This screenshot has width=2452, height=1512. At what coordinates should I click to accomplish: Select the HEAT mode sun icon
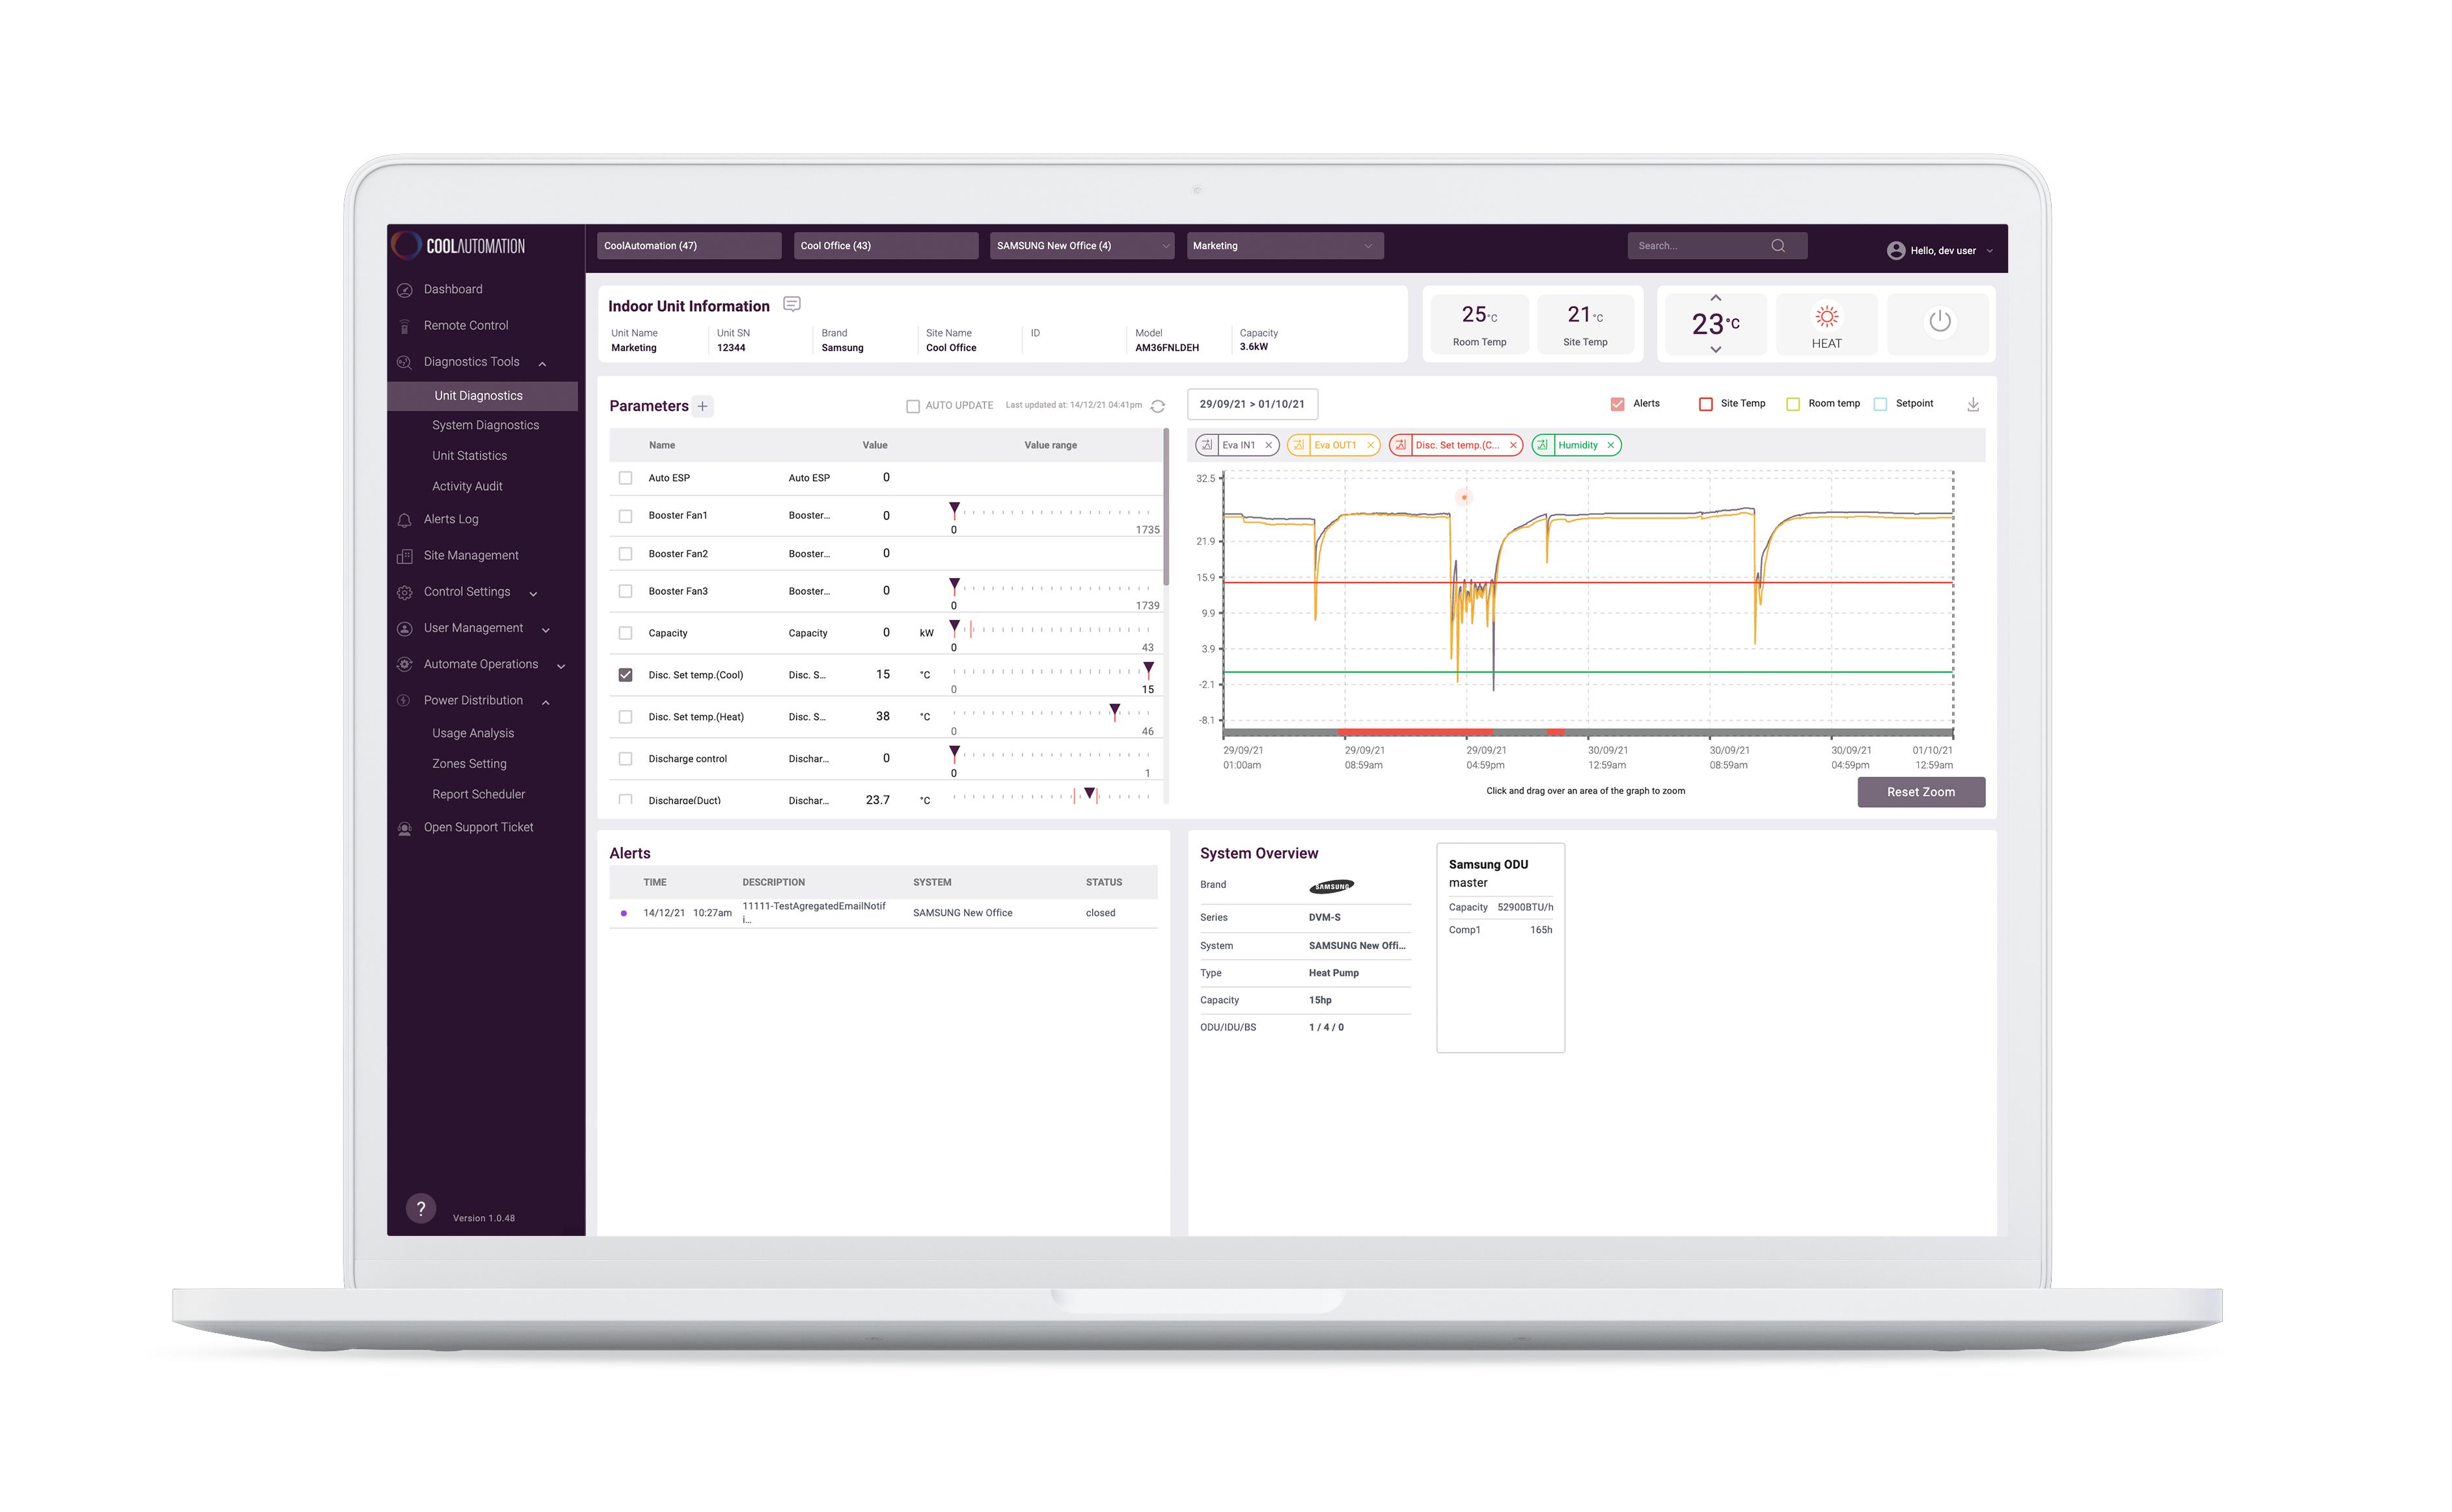[1826, 317]
